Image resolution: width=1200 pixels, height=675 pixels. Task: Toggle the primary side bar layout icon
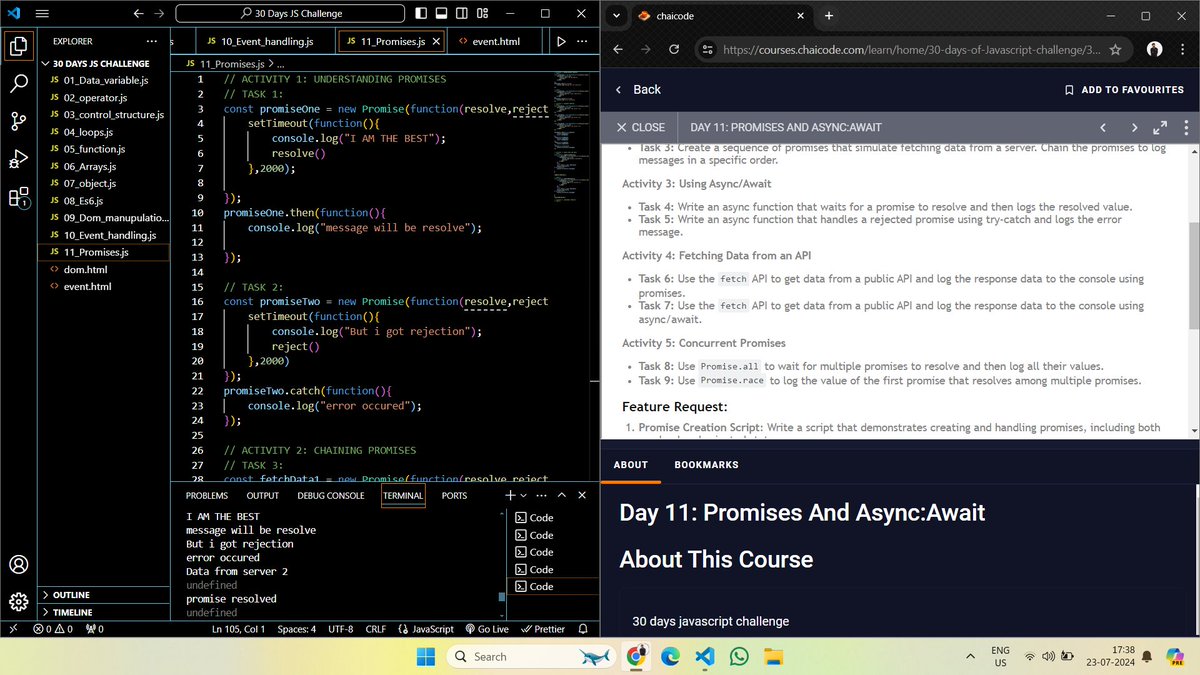coord(420,14)
